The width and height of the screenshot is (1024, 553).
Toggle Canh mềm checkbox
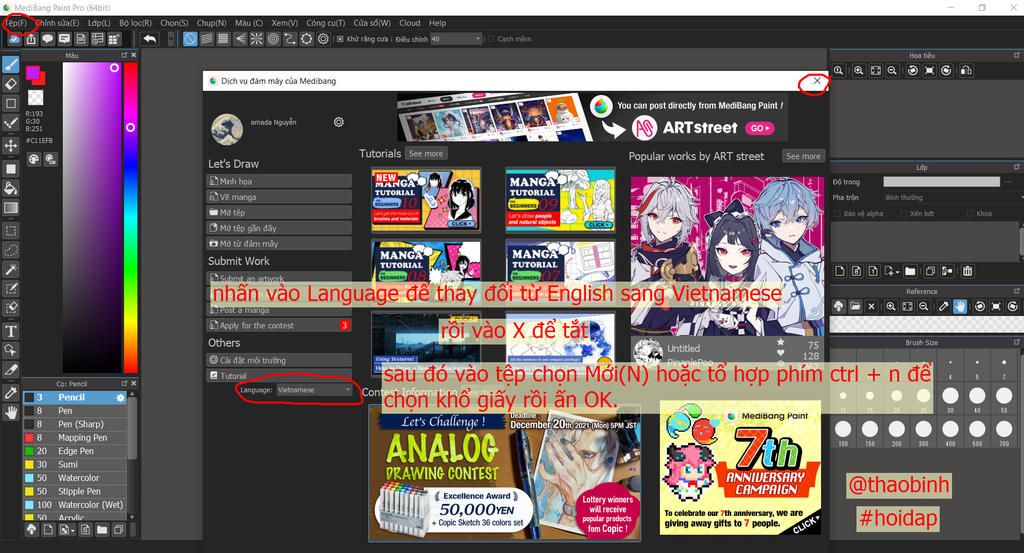pos(491,39)
